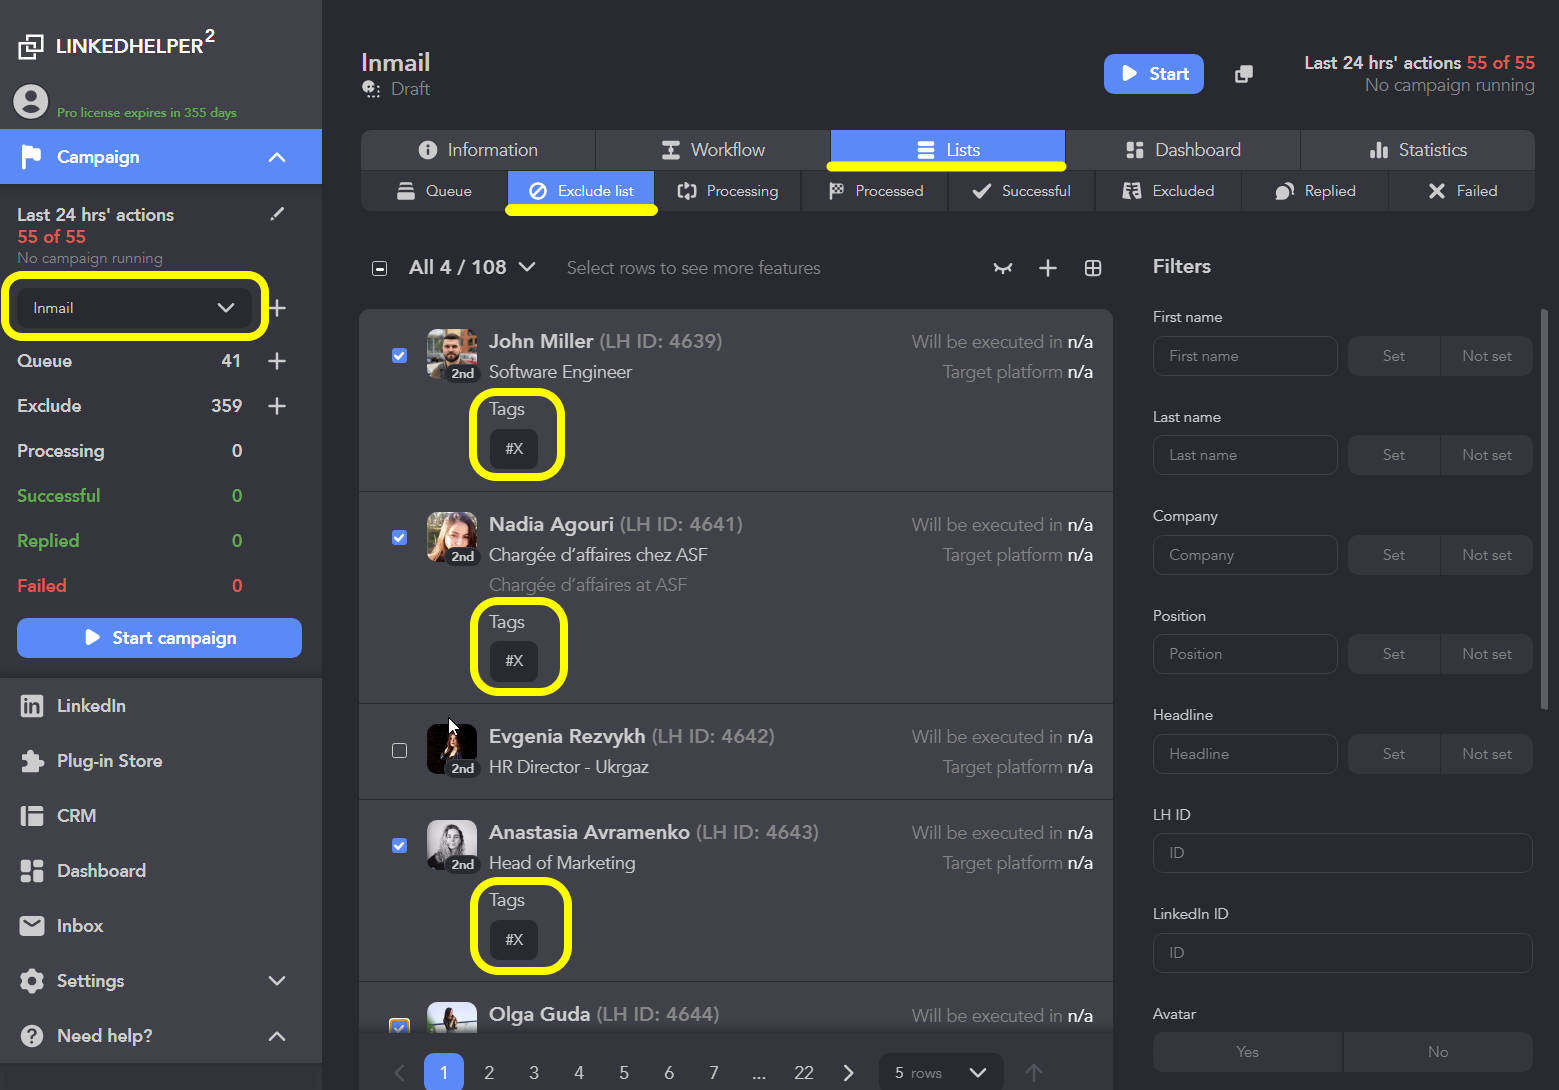Screen dimensions: 1559x1090
Task: Click Set for Last name filter
Action: 1394,455
